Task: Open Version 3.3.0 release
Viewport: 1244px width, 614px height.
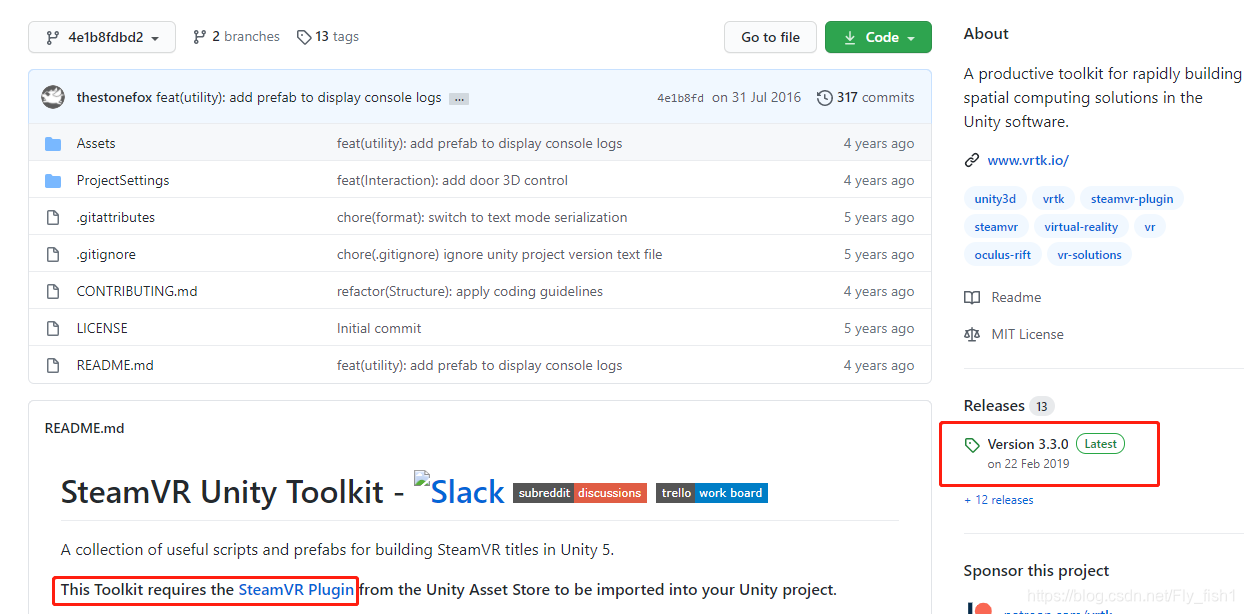Action: point(1028,444)
